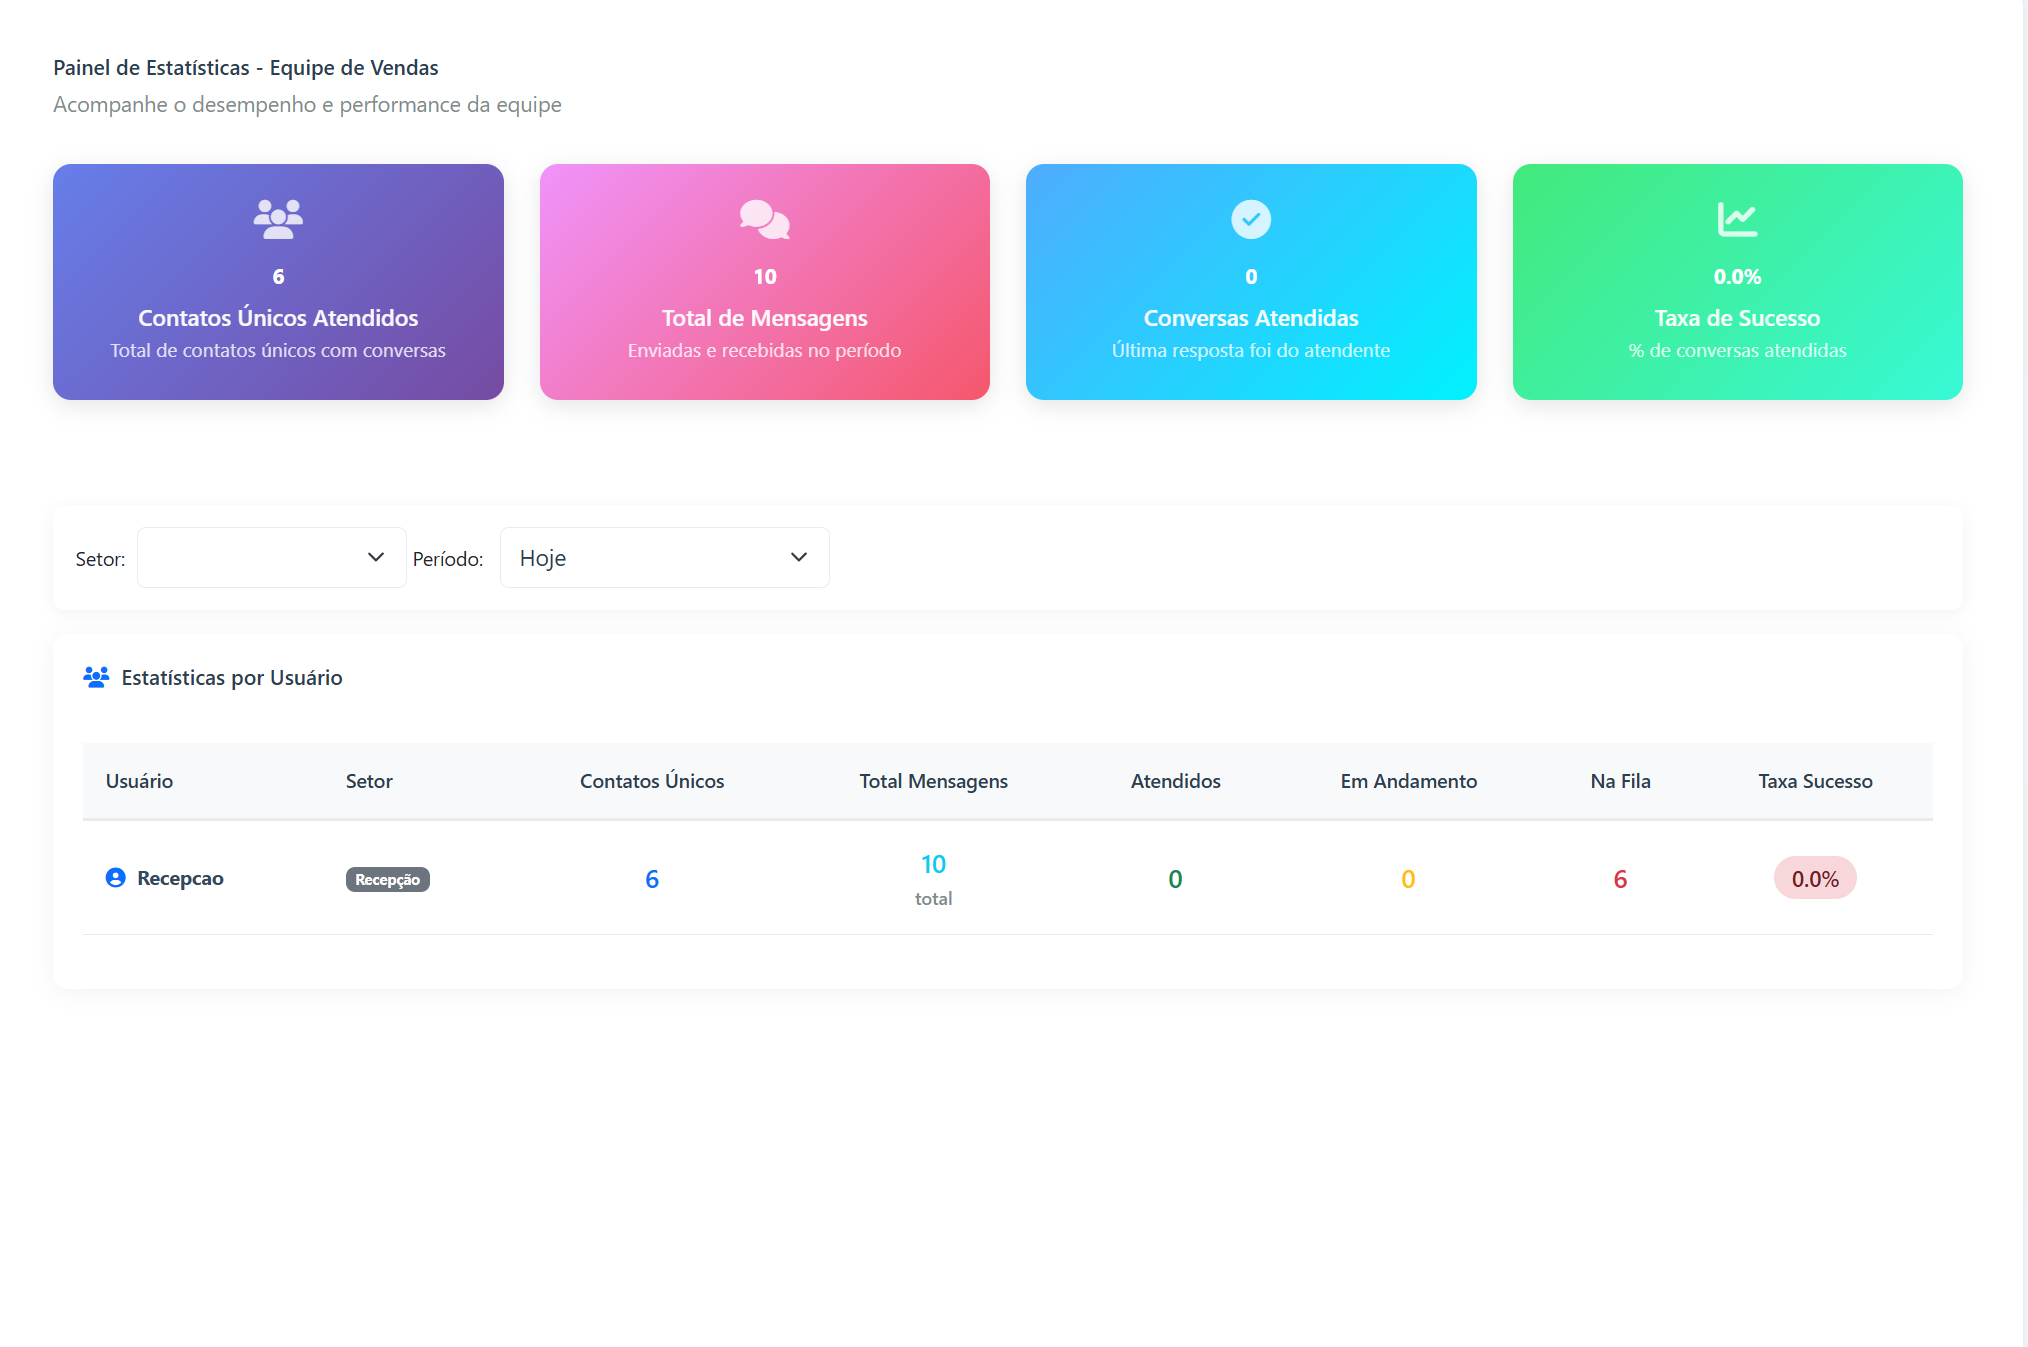Image resolution: width=2028 pixels, height=1347 pixels.
Task: Click the checkmark icon on Conversas Atendidas card
Action: (1251, 219)
